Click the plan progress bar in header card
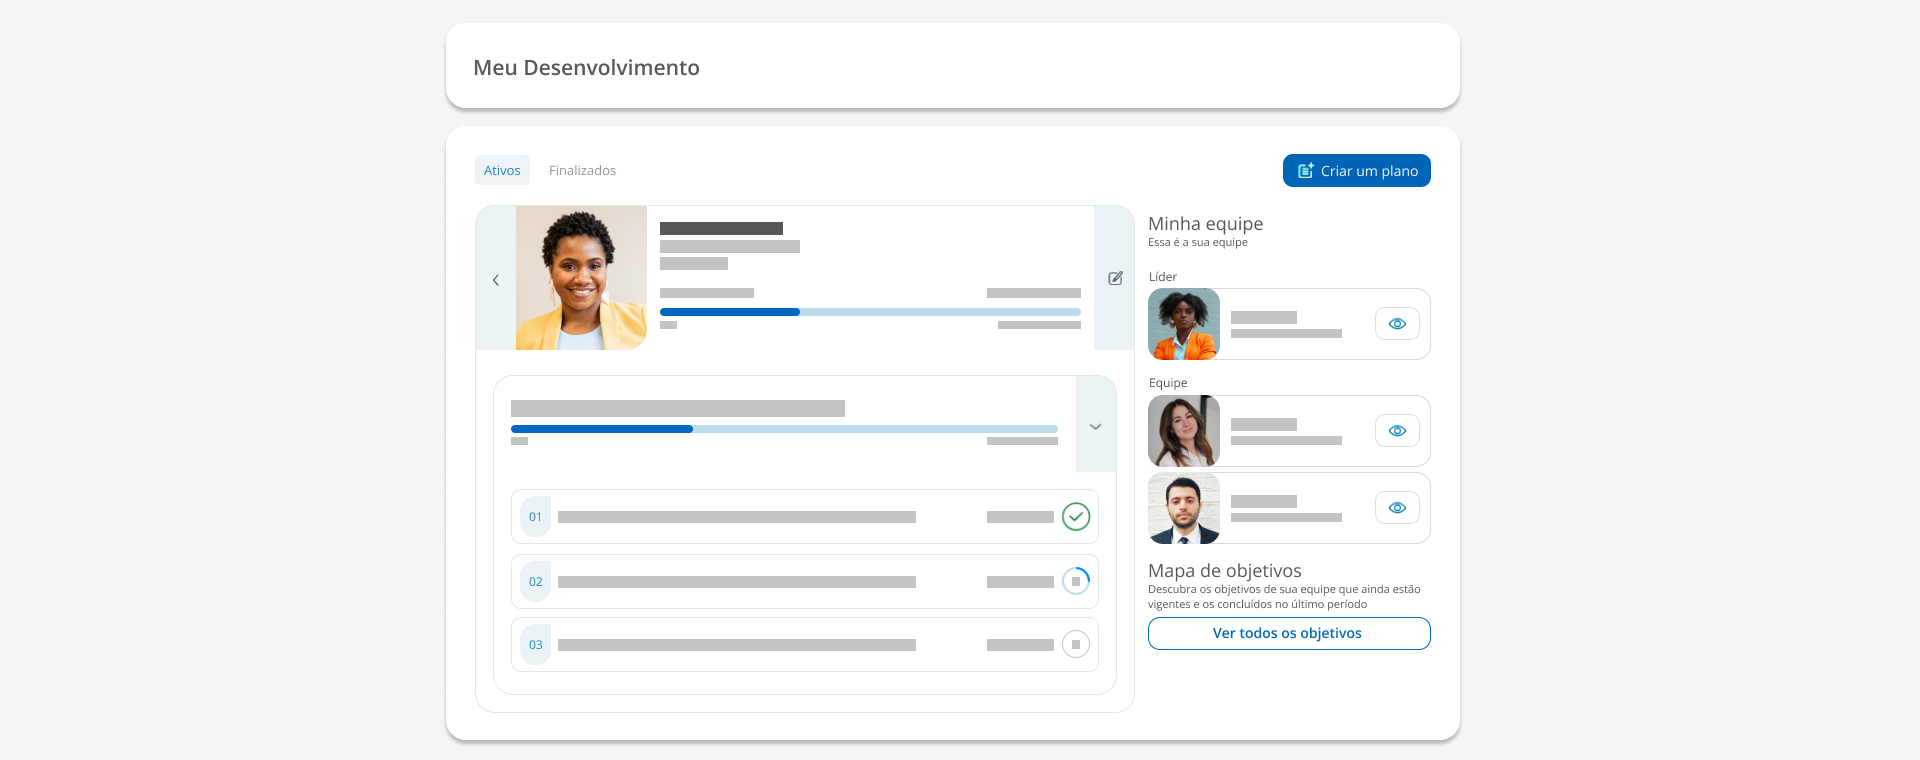The width and height of the screenshot is (1920, 760). coord(870,312)
